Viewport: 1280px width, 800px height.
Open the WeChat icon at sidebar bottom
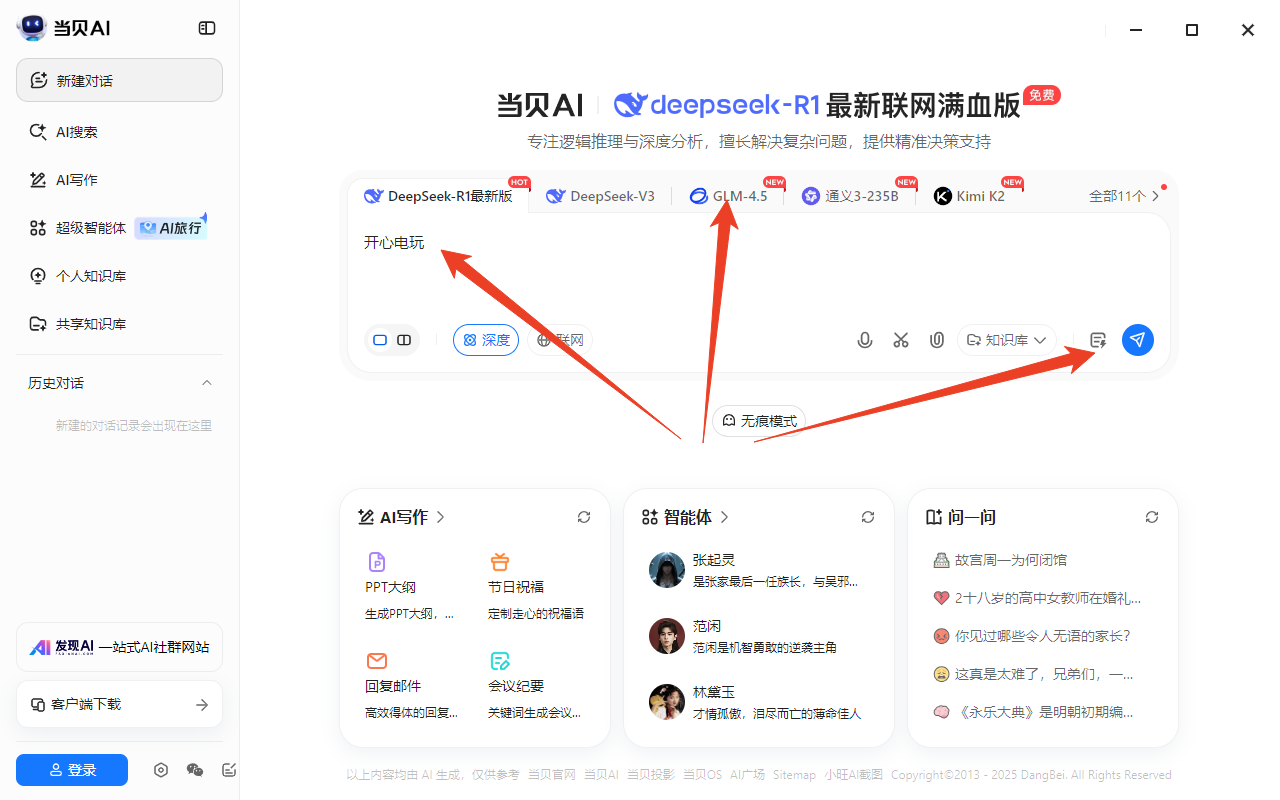[x=195, y=770]
